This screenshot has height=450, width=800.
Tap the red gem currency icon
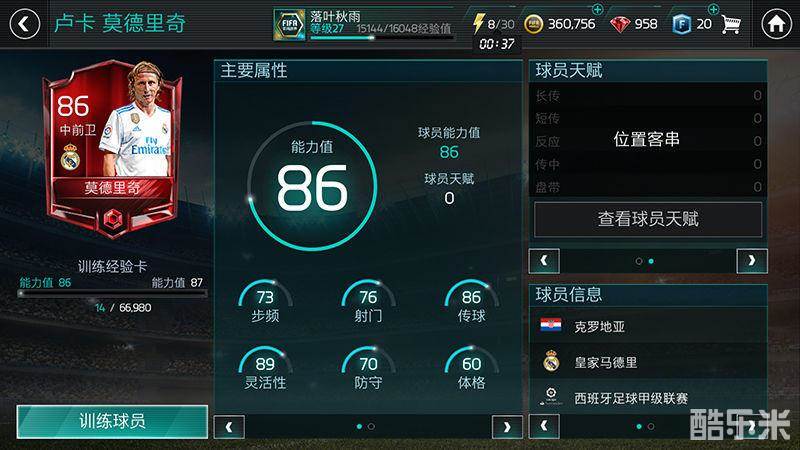[620, 24]
